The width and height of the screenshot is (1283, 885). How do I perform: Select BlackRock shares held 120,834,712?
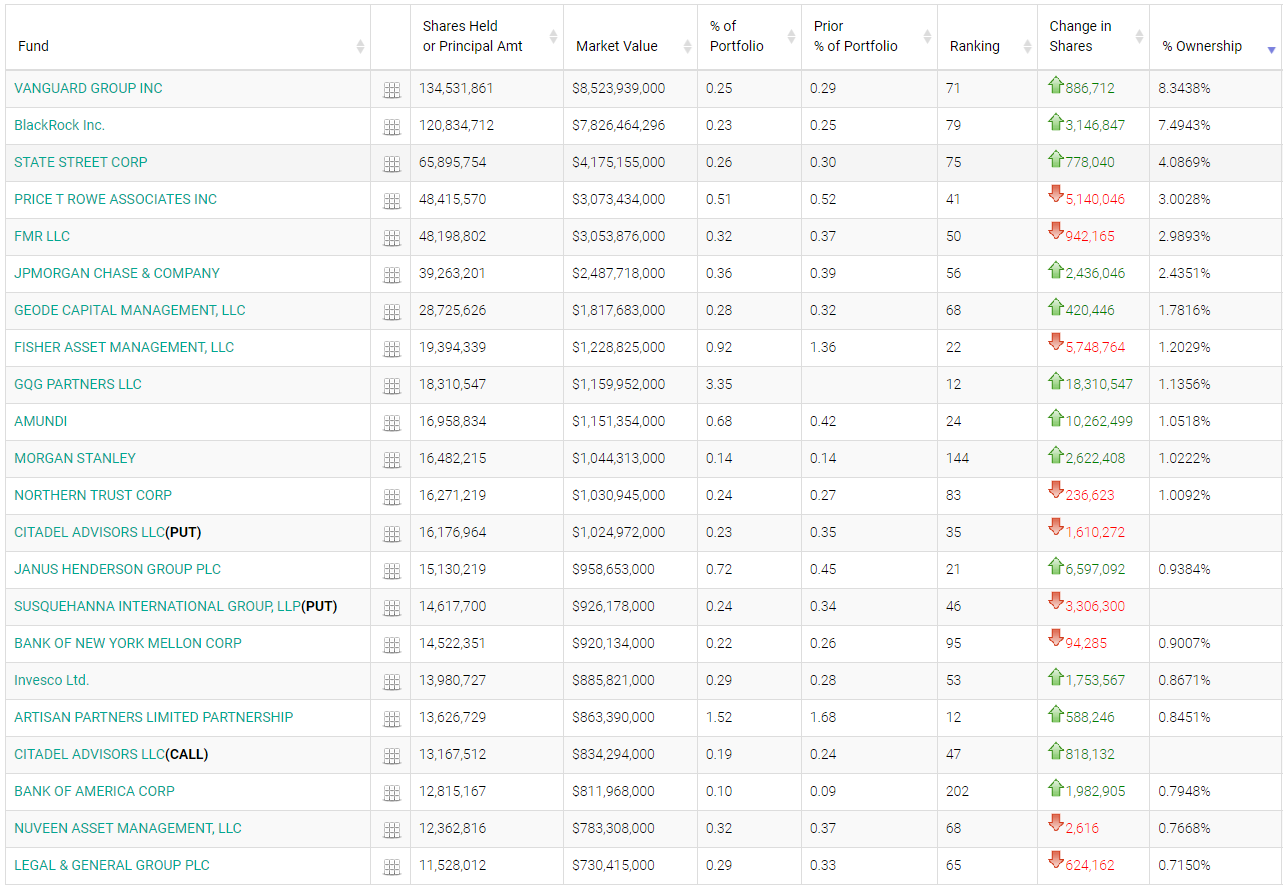click(x=456, y=125)
